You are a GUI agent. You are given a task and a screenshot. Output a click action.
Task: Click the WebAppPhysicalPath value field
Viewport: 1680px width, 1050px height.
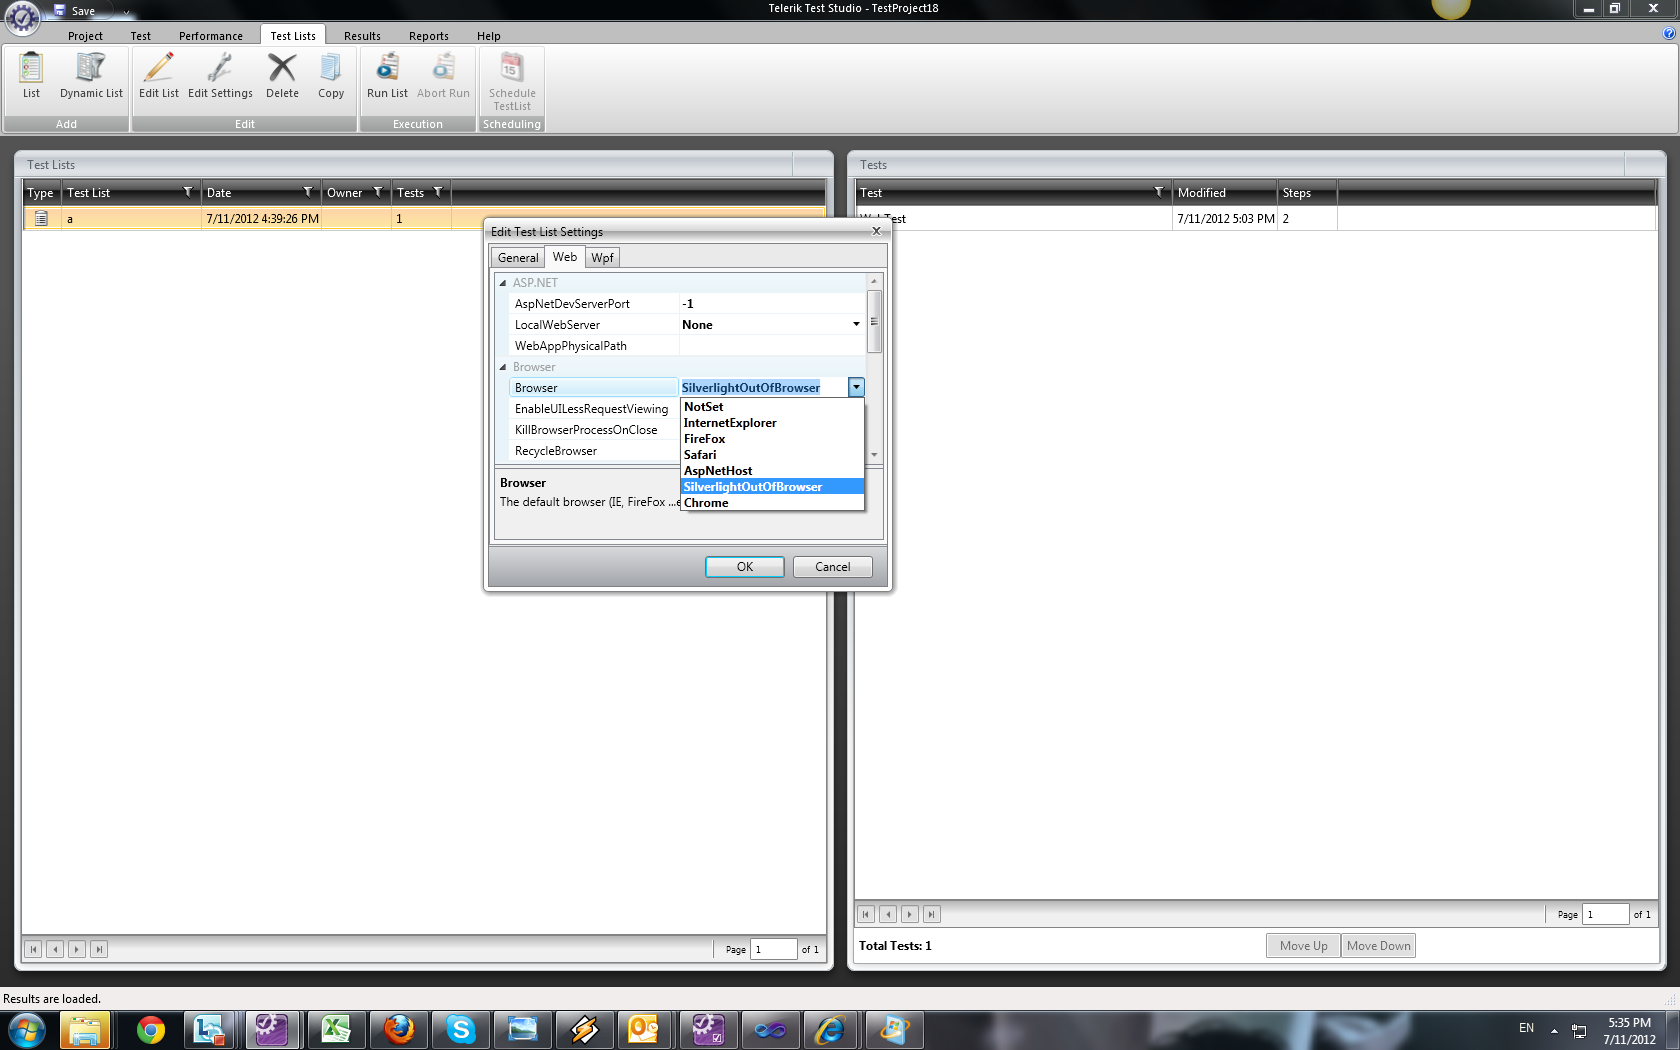tap(772, 345)
